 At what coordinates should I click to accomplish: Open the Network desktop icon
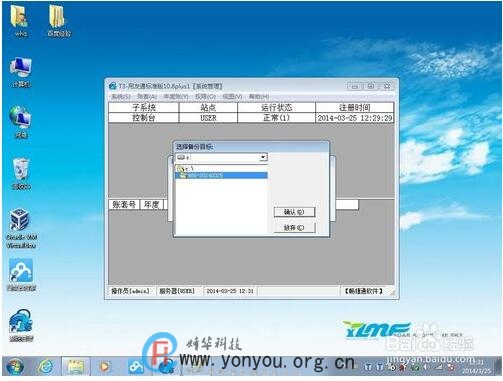pyautogui.click(x=21, y=122)
